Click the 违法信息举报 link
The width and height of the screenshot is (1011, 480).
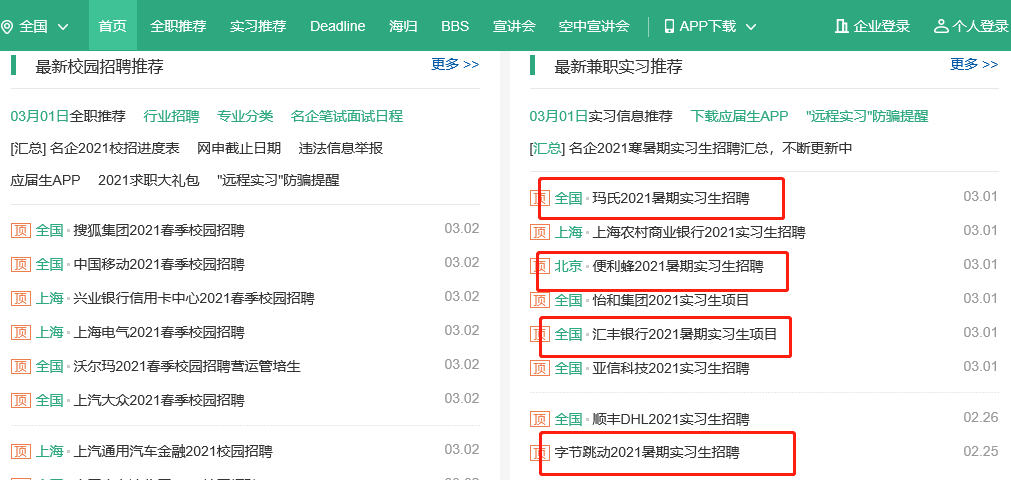pyautogui.click(x=340, y=148)
